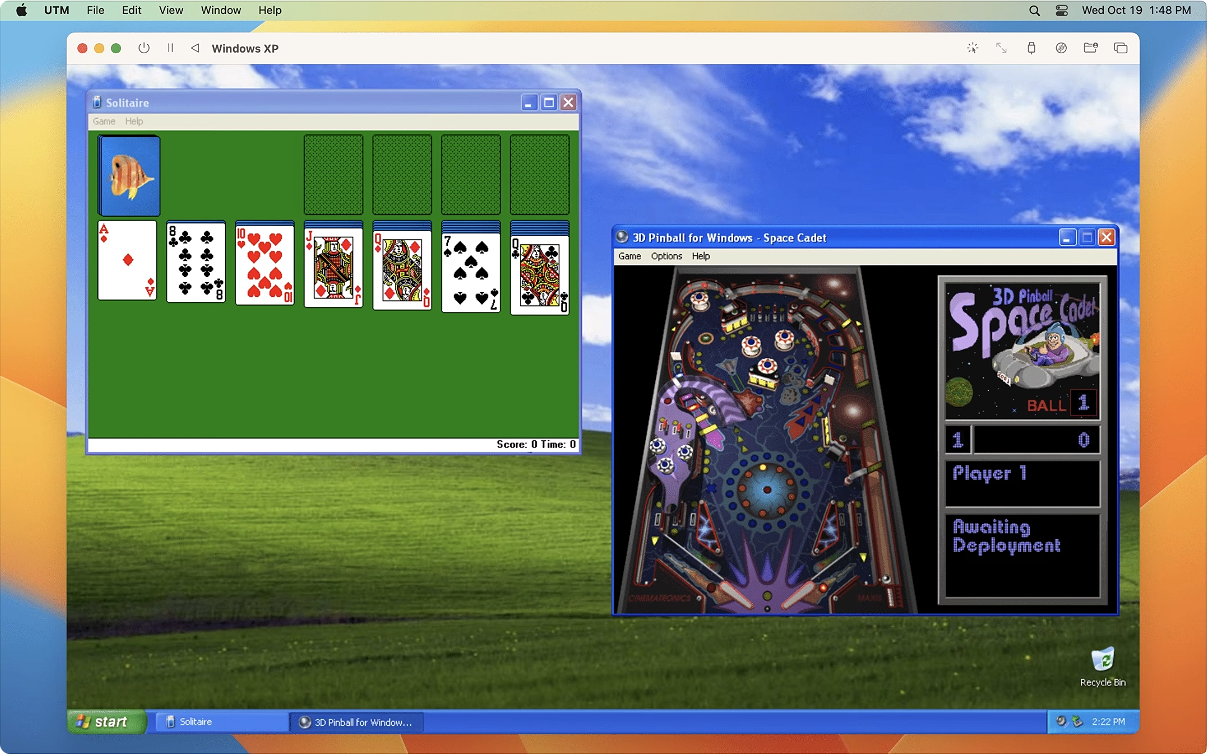This screenshot has width=1210, height=754.
Task: Click the capture mouse cursor icon
Action: coord(971,48)
